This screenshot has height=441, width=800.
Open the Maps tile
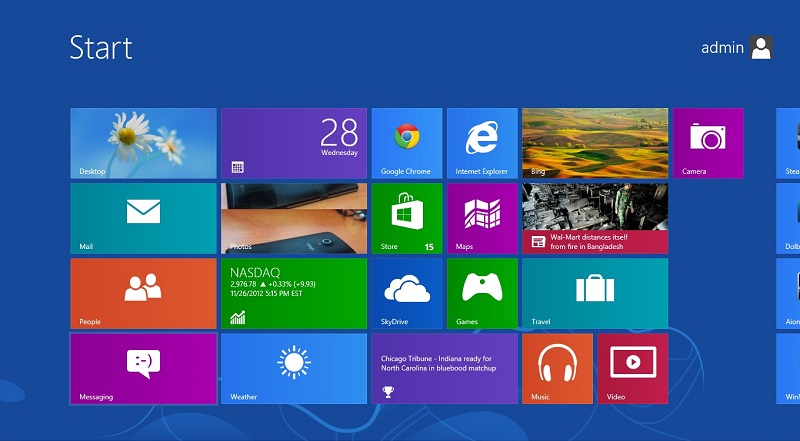[x=482, y=218]
